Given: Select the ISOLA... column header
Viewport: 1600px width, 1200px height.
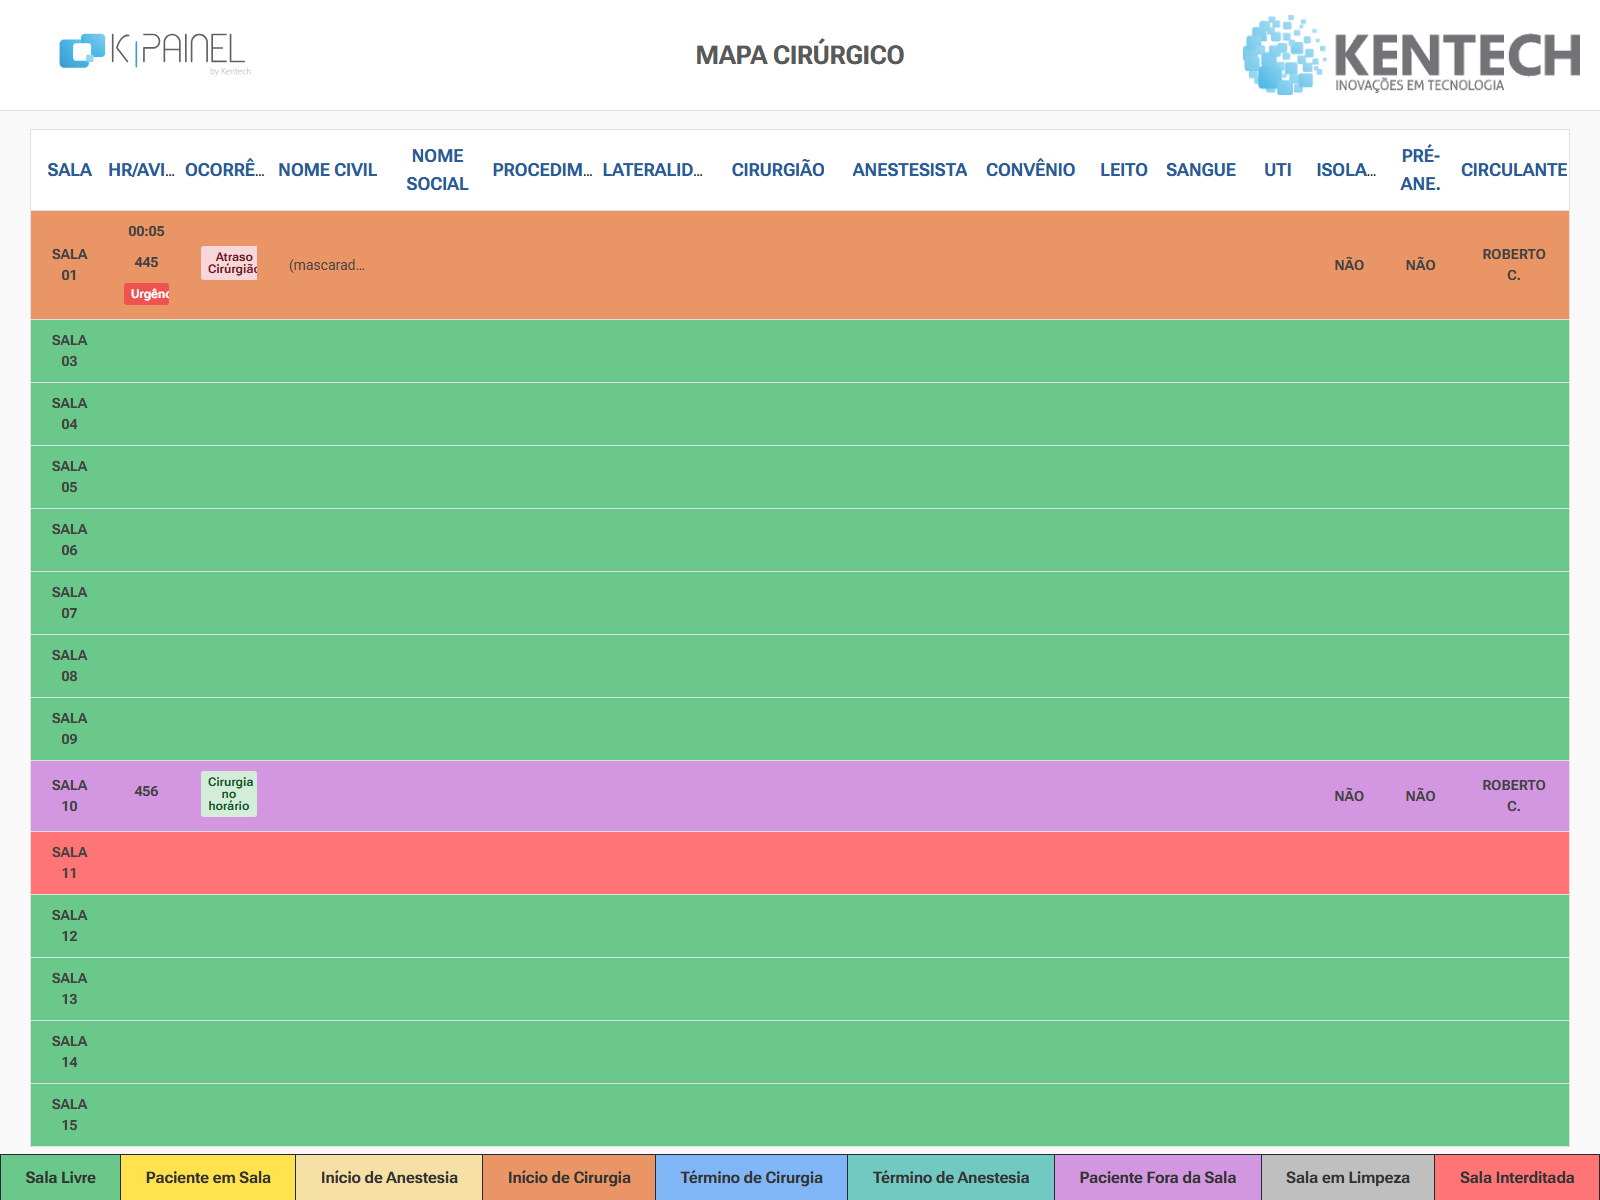Looking at the screenshot, I should coord(1346,170).
